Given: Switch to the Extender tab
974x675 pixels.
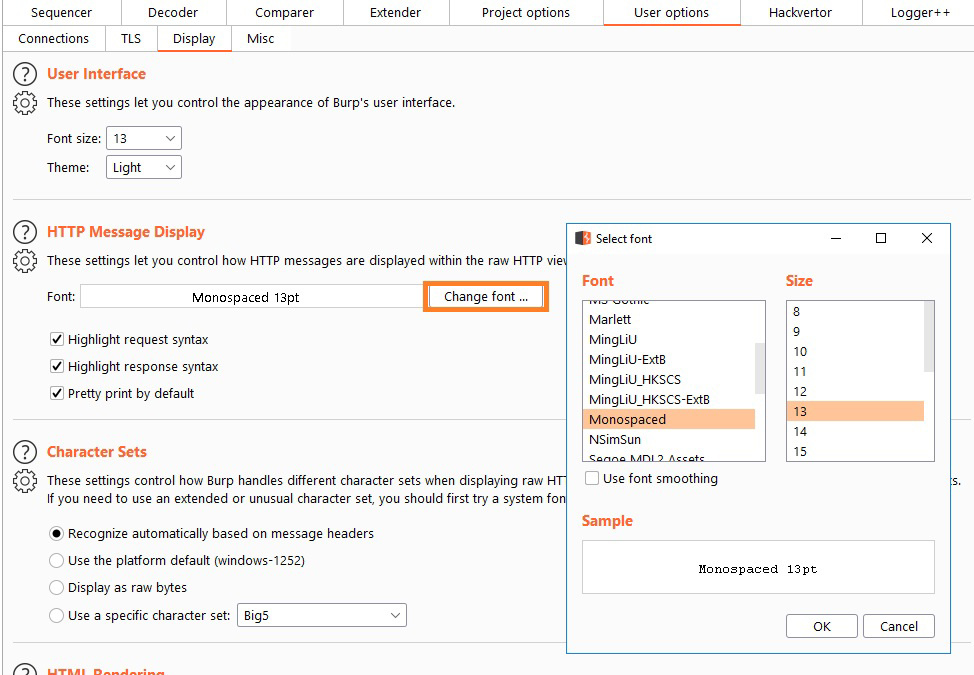Looking at the screenshot, I should [x=395, y=12].
